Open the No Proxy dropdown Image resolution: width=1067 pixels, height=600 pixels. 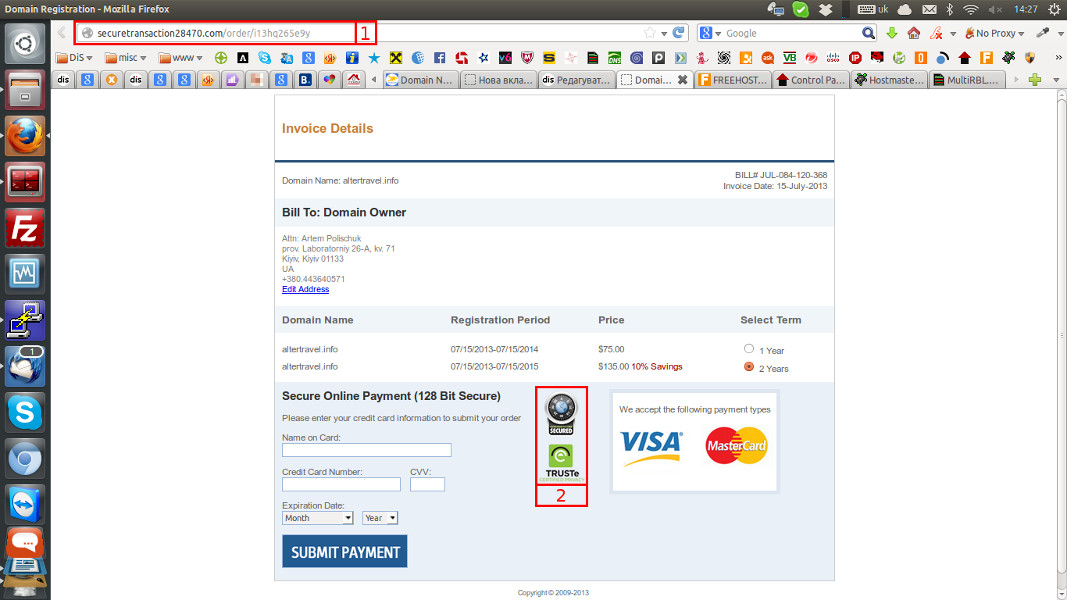tap(994, 33)
